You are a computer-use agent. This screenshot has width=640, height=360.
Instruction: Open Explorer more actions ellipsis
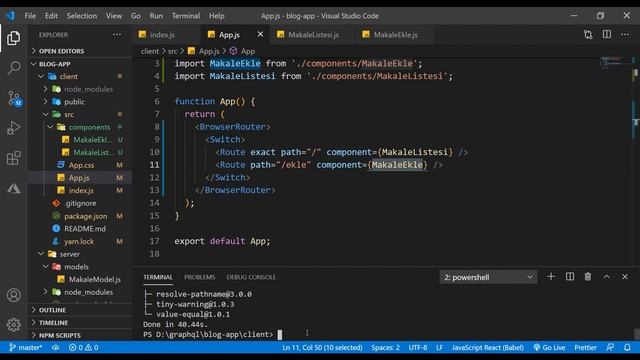tap(117, 35)
